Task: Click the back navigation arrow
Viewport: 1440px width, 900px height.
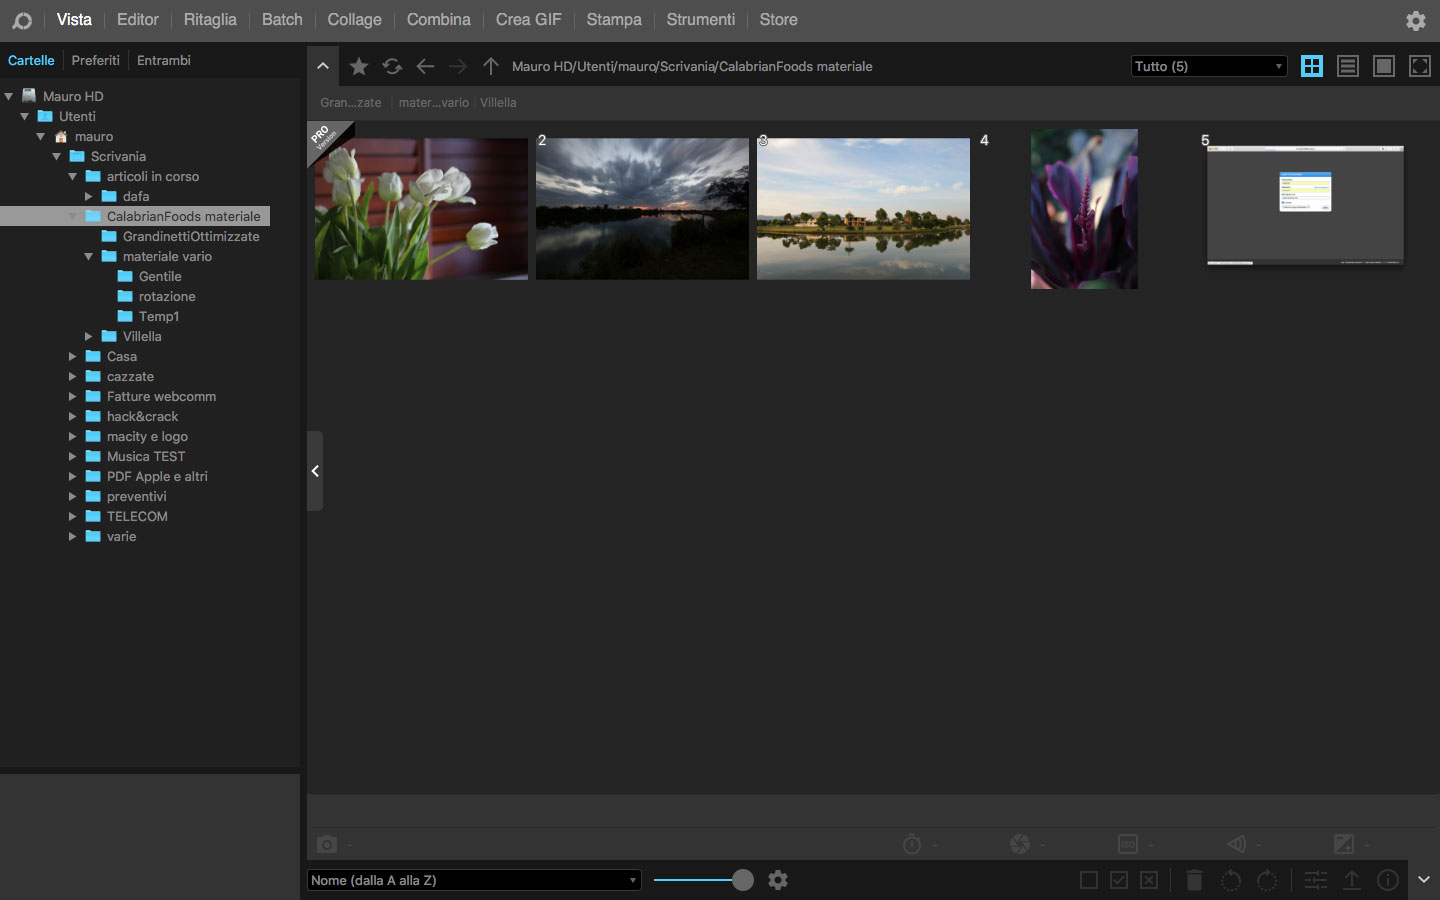Action: point(425,67)
